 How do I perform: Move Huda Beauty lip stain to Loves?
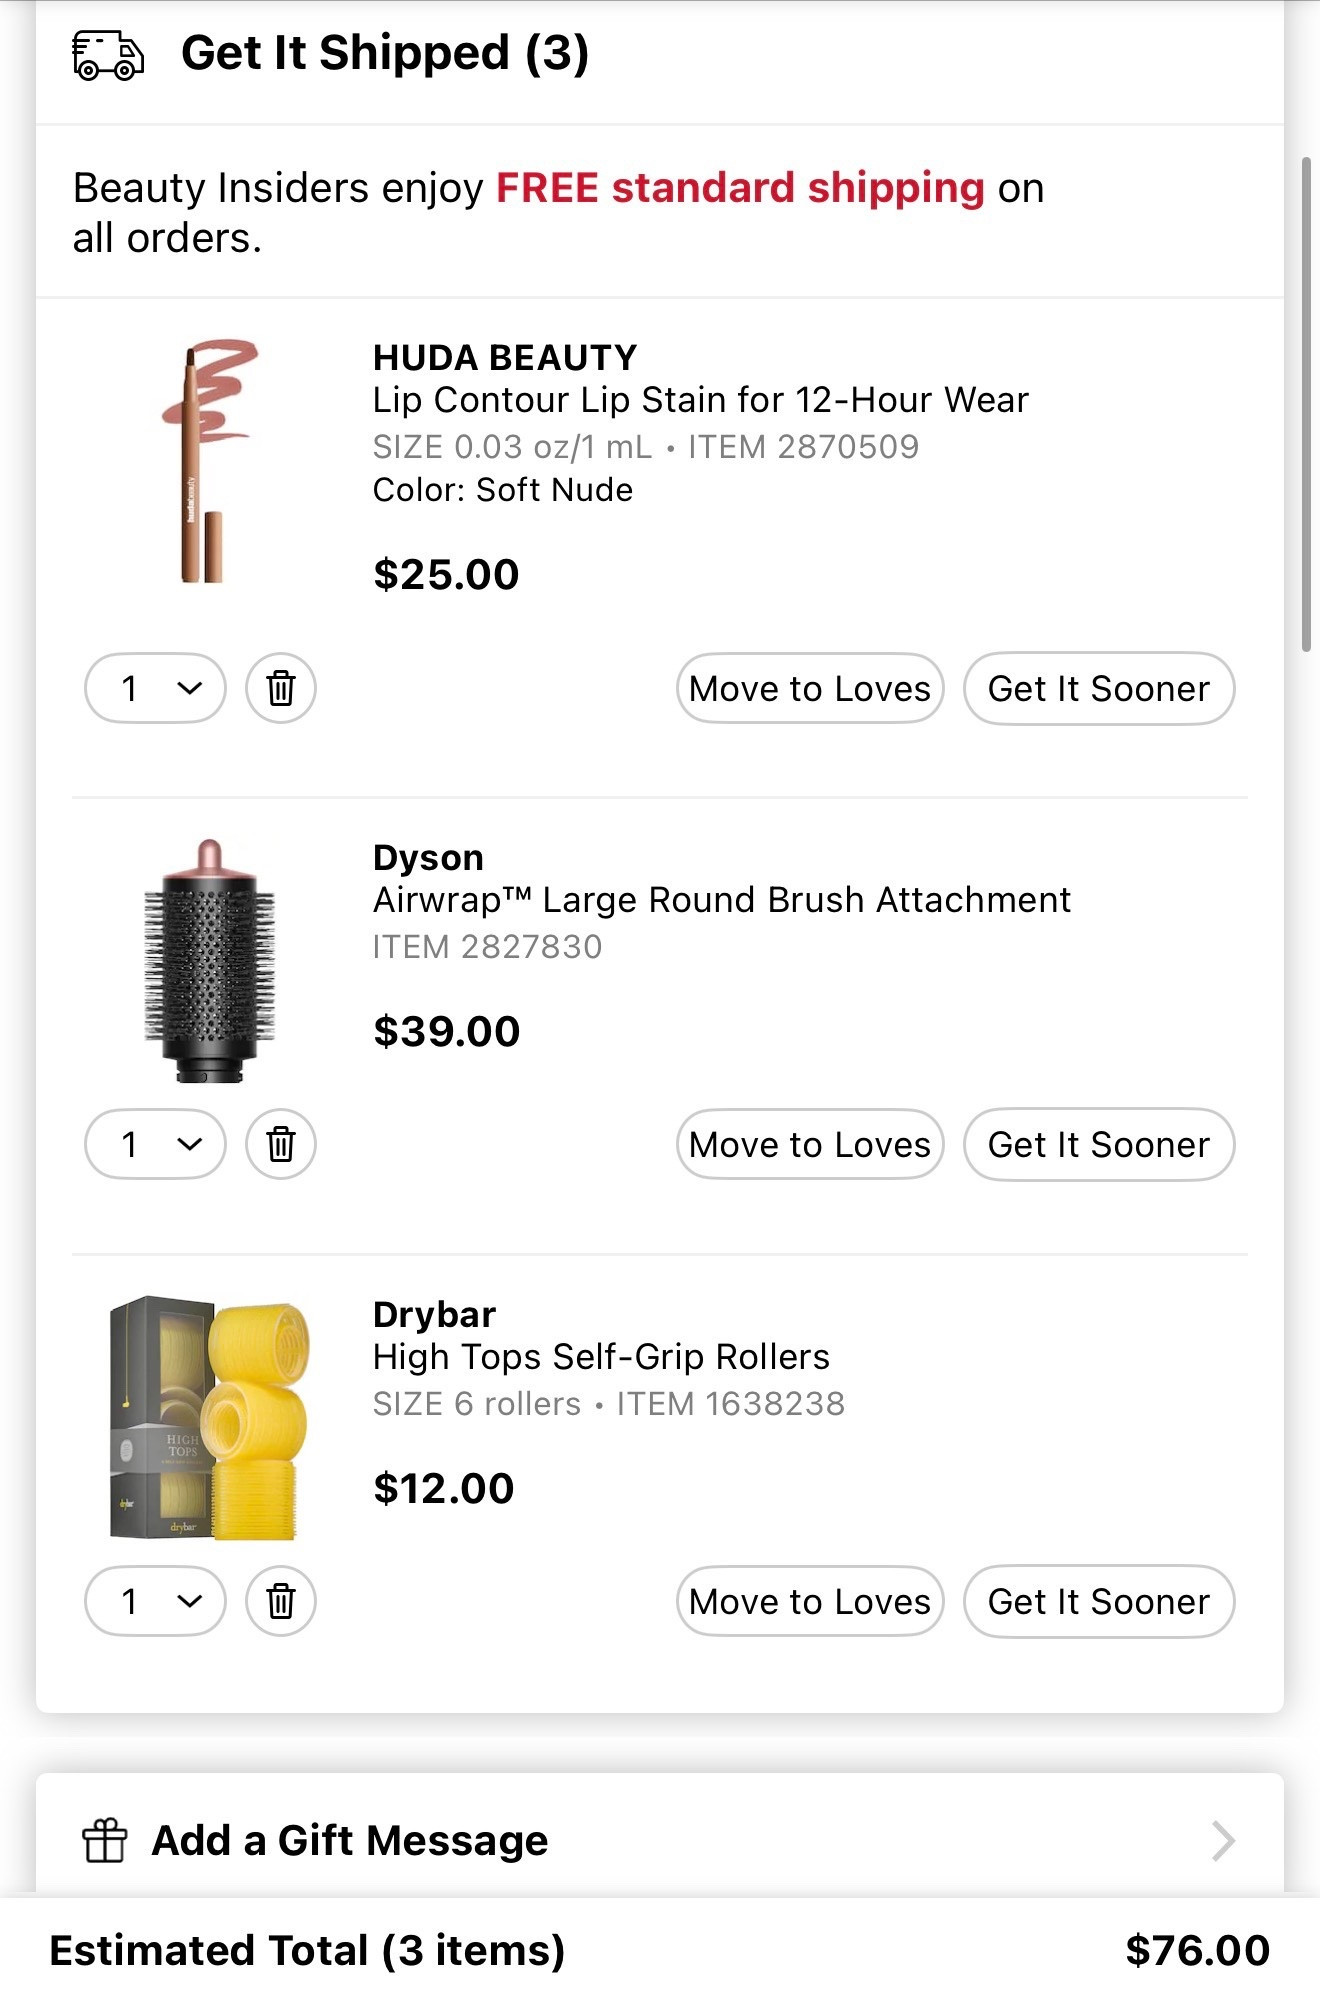pos(810,688)
